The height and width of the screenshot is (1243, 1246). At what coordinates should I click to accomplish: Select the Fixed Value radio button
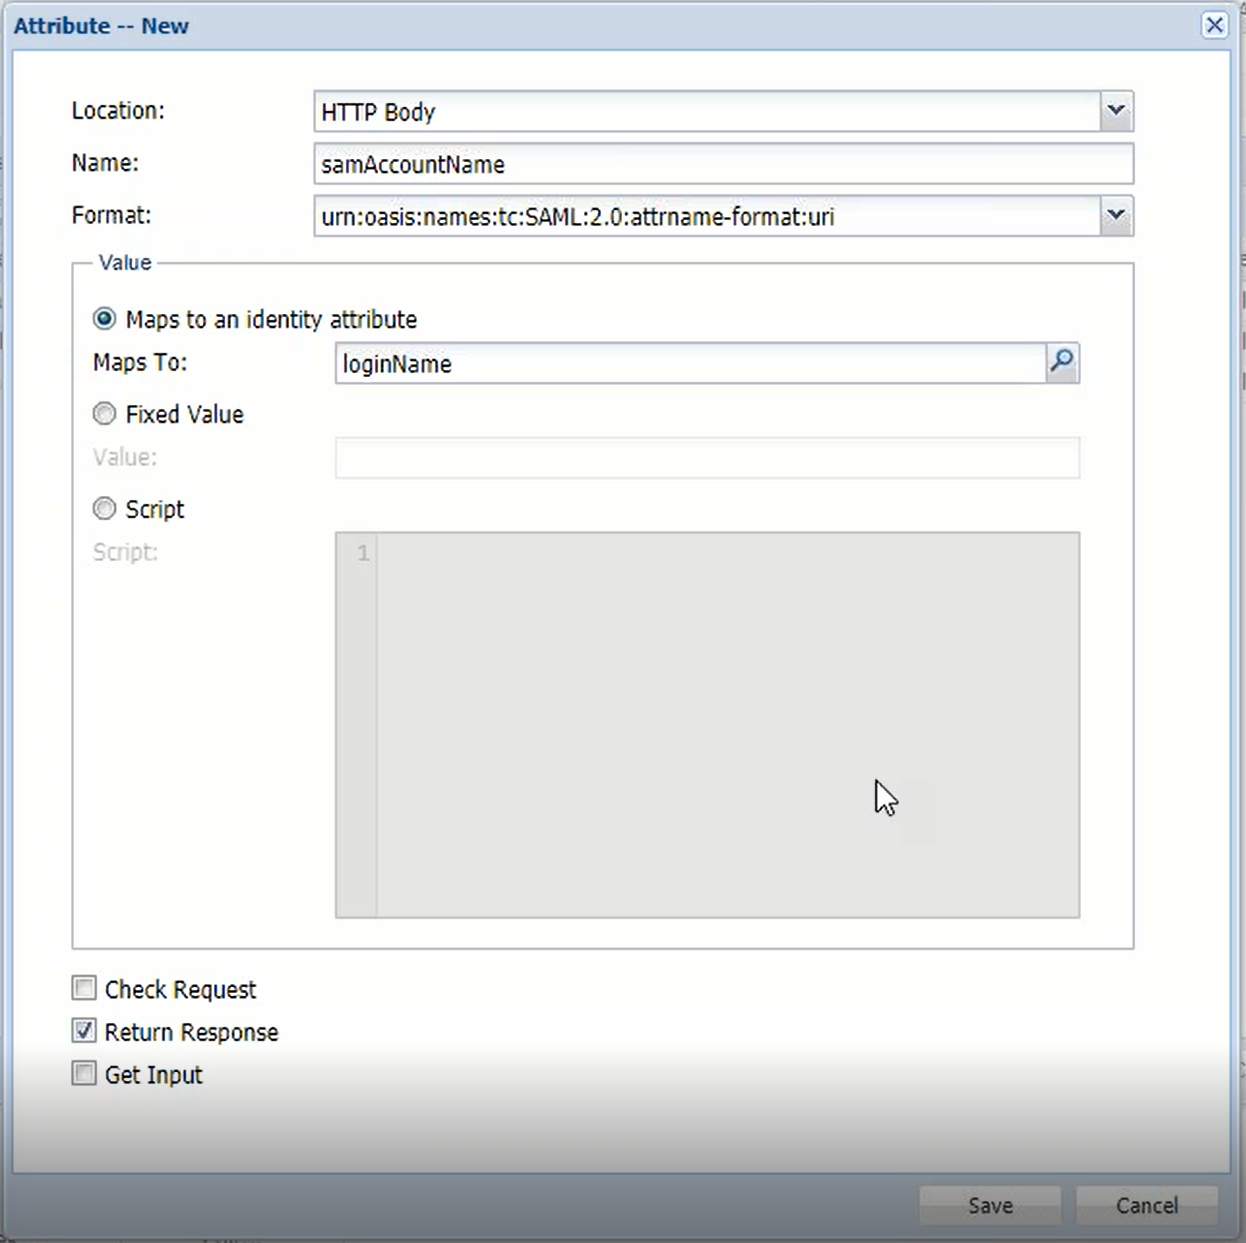pyautogui.click(x=105, y=414)
